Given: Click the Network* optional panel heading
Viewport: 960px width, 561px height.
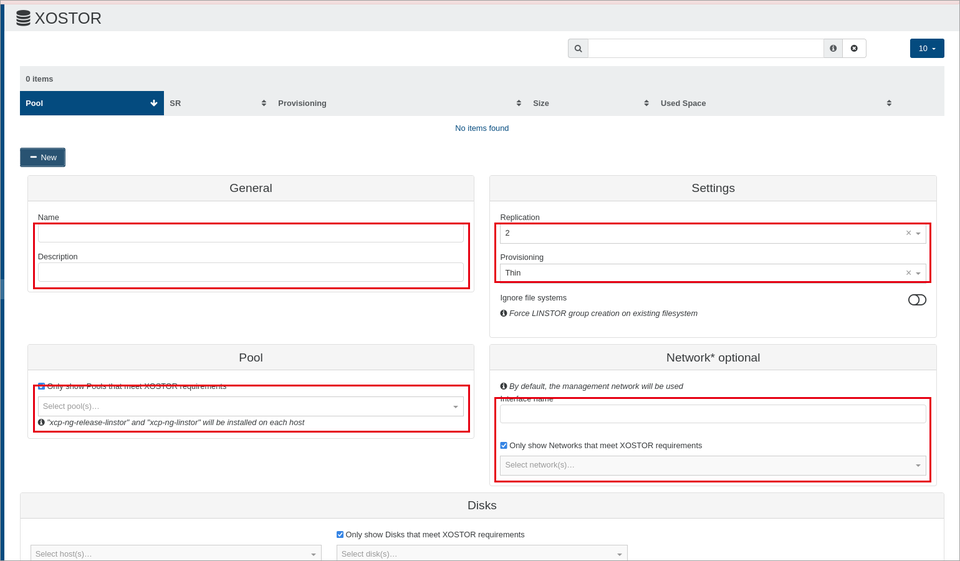Looking at the screenshot, I should click(x=713, y=358).
